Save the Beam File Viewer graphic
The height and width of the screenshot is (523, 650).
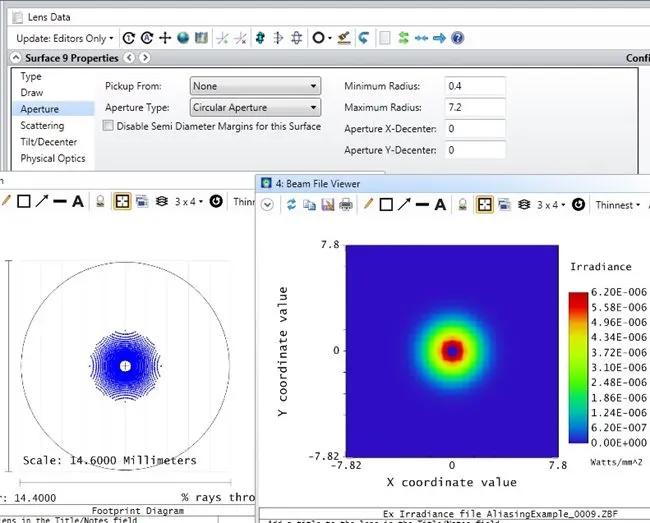[x=327, y=204]
